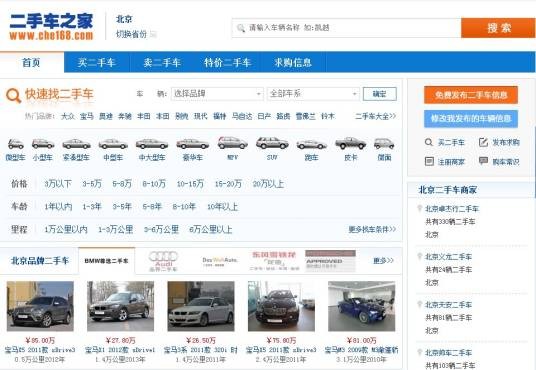Filter mileage by 1万公里以内
536x370 pixels.
point(66,229)
